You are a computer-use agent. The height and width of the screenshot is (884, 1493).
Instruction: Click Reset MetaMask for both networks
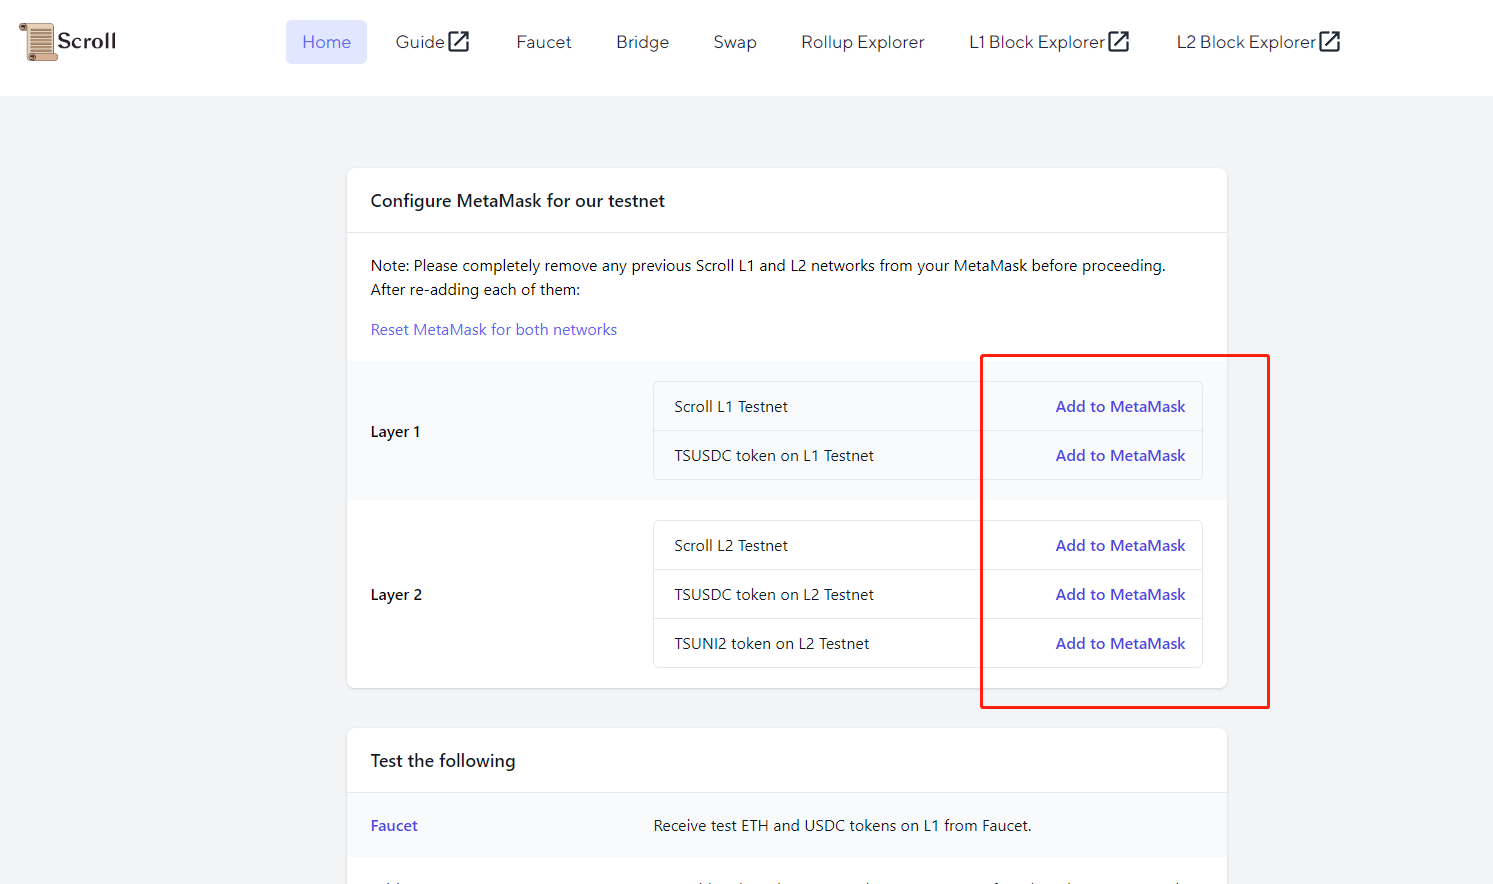494,330
